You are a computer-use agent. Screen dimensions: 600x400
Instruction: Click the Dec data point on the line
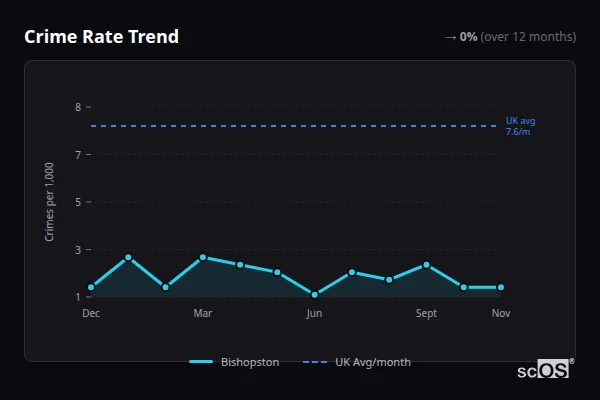point(91,287)
